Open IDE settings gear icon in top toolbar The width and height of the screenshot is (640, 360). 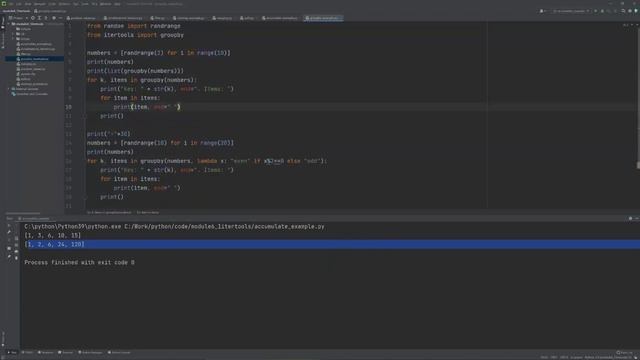[x=630, y=11]
